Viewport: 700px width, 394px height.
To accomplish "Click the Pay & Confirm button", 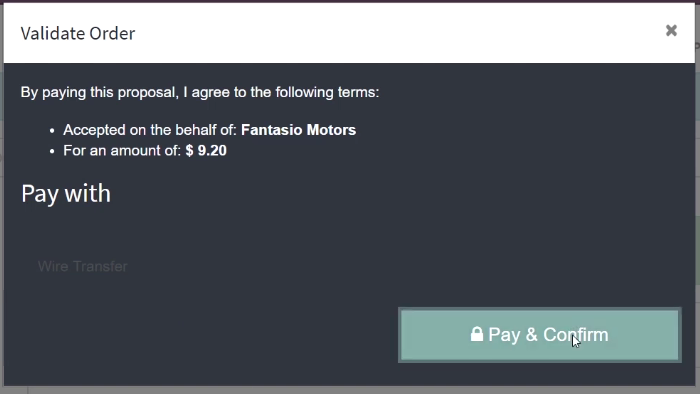I will (x=540, y=335).
